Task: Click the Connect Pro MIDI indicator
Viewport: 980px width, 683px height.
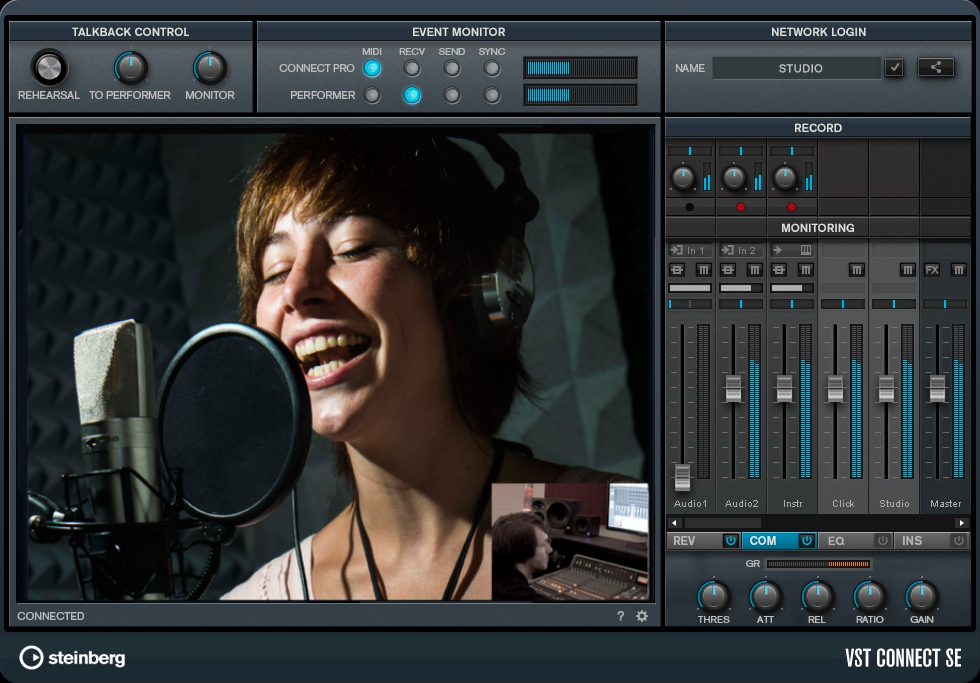Action: click(x=372, y=68)
